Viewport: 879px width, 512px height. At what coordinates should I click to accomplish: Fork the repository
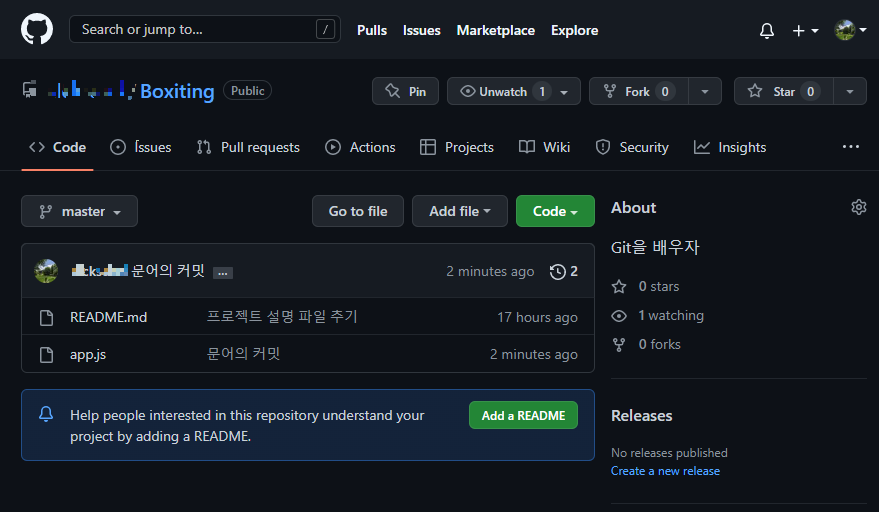pyautogui.click(x=639, y=91)
